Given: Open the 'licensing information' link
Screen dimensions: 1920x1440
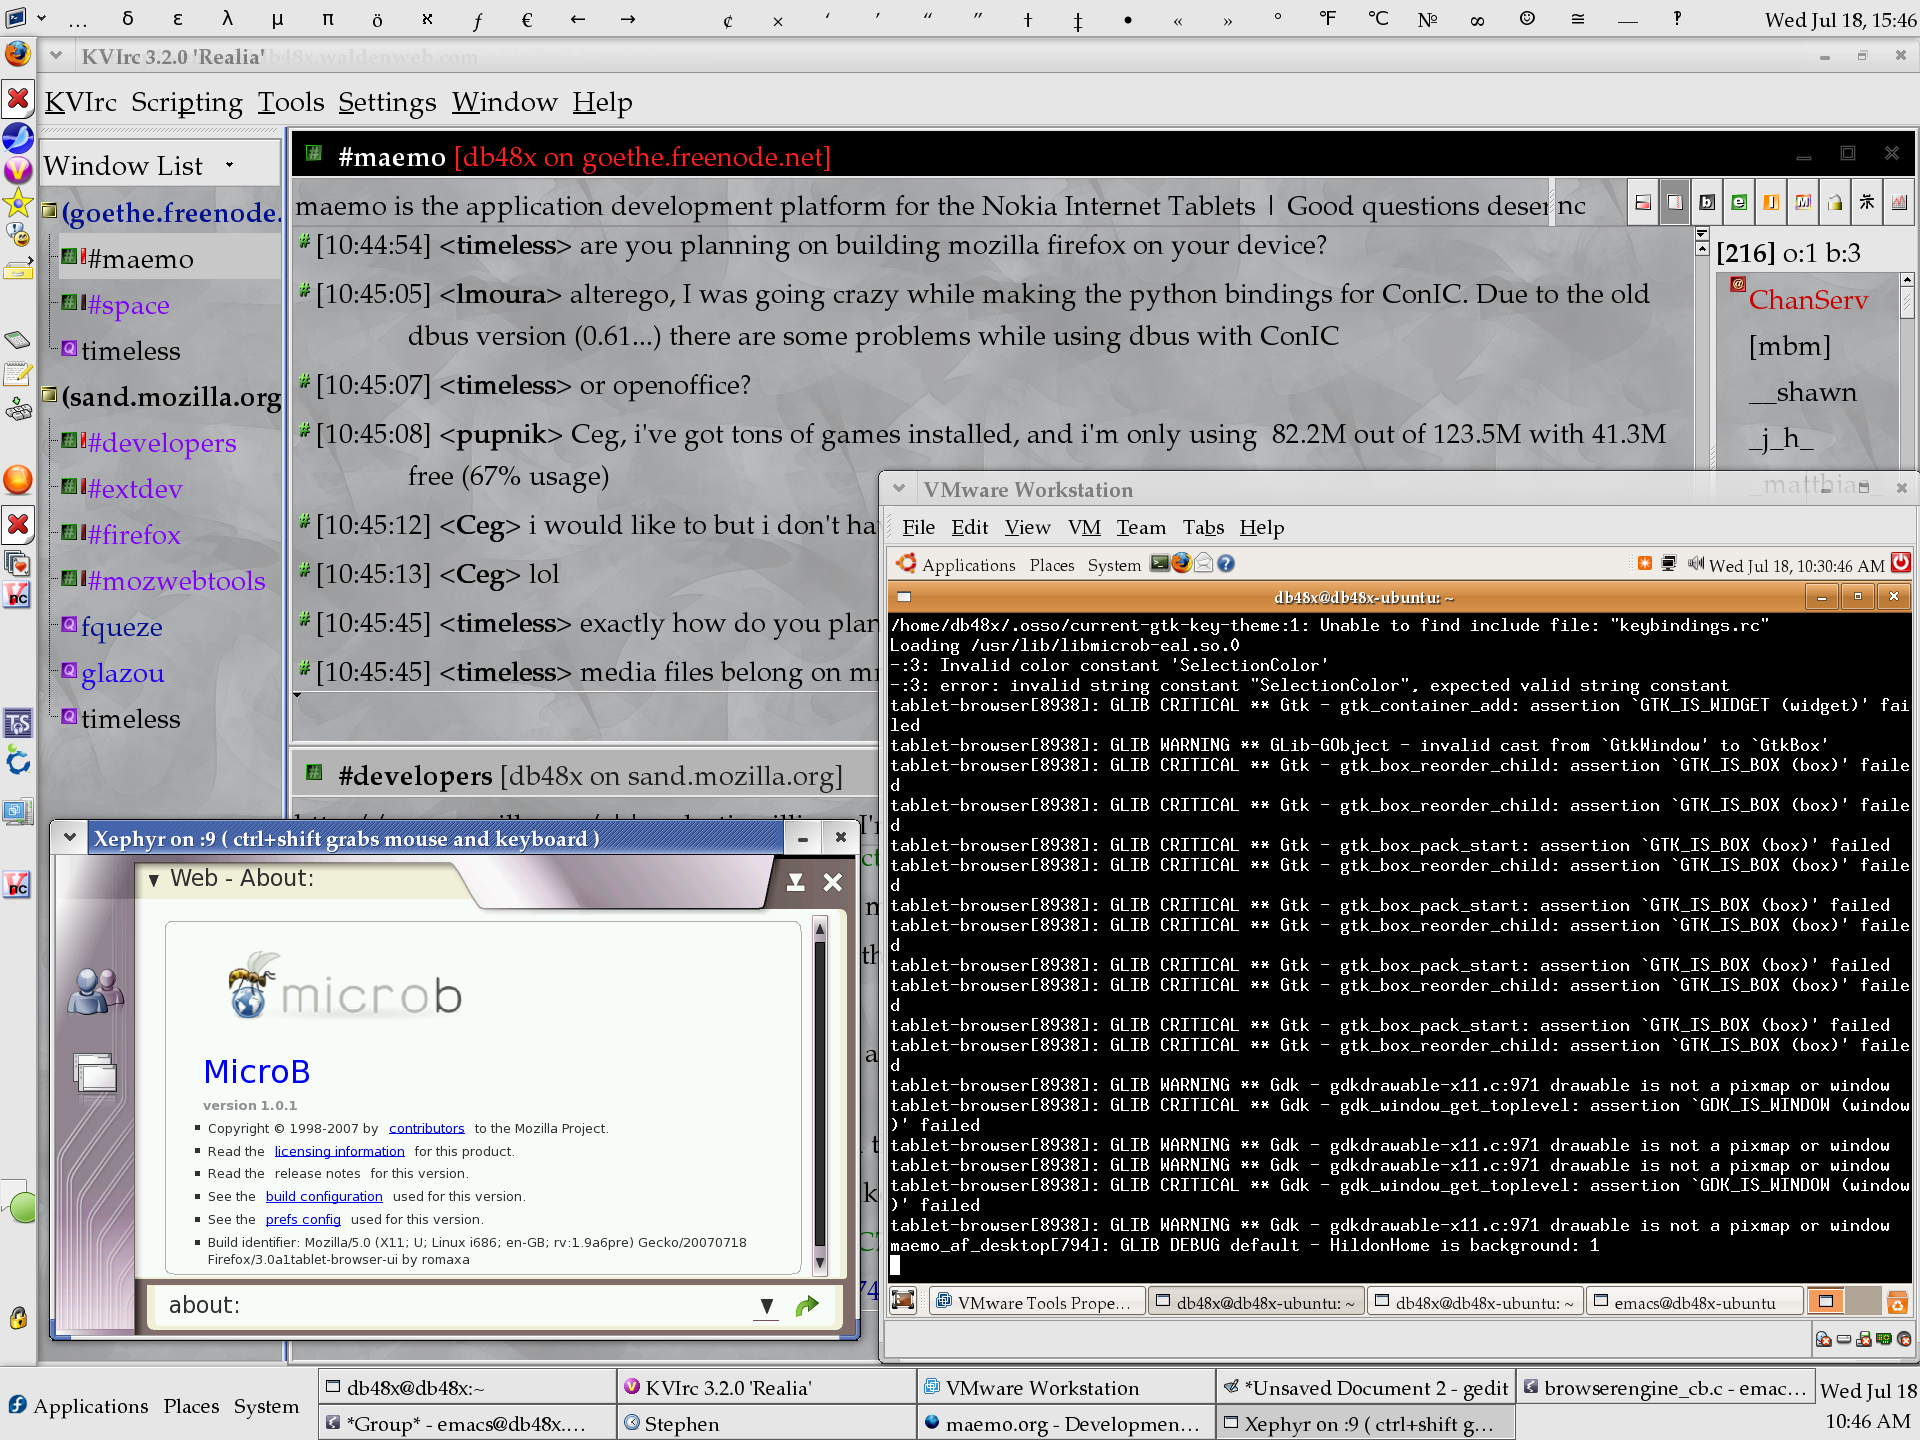Looking at the screenshot, I should 340,1151.
